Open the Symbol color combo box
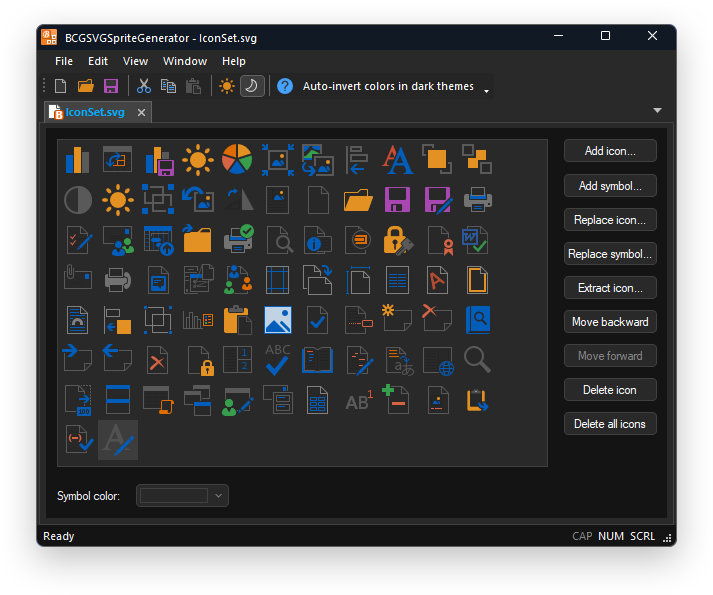713x595 pixels. (182, 495)
